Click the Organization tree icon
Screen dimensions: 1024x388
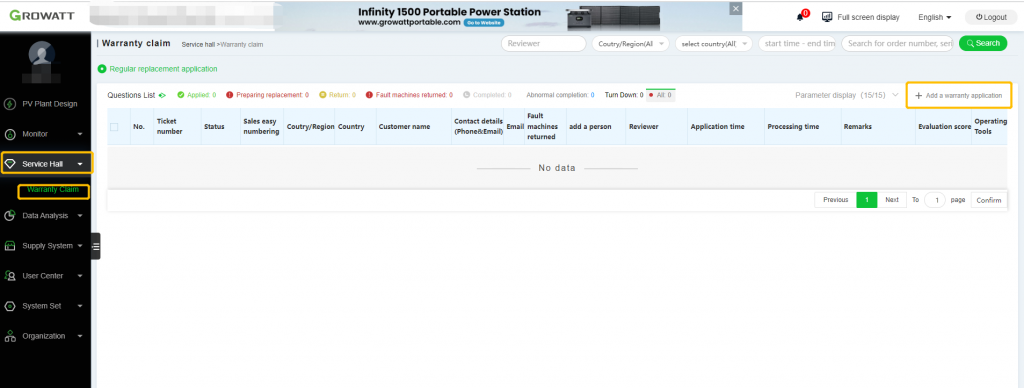[x=10, y=336]
